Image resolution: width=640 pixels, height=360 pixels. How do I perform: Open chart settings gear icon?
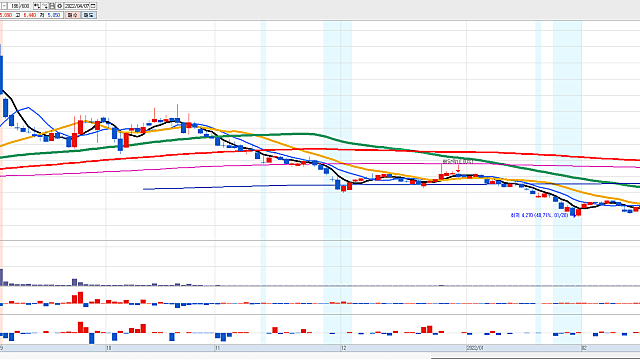[x=59, y=6]
